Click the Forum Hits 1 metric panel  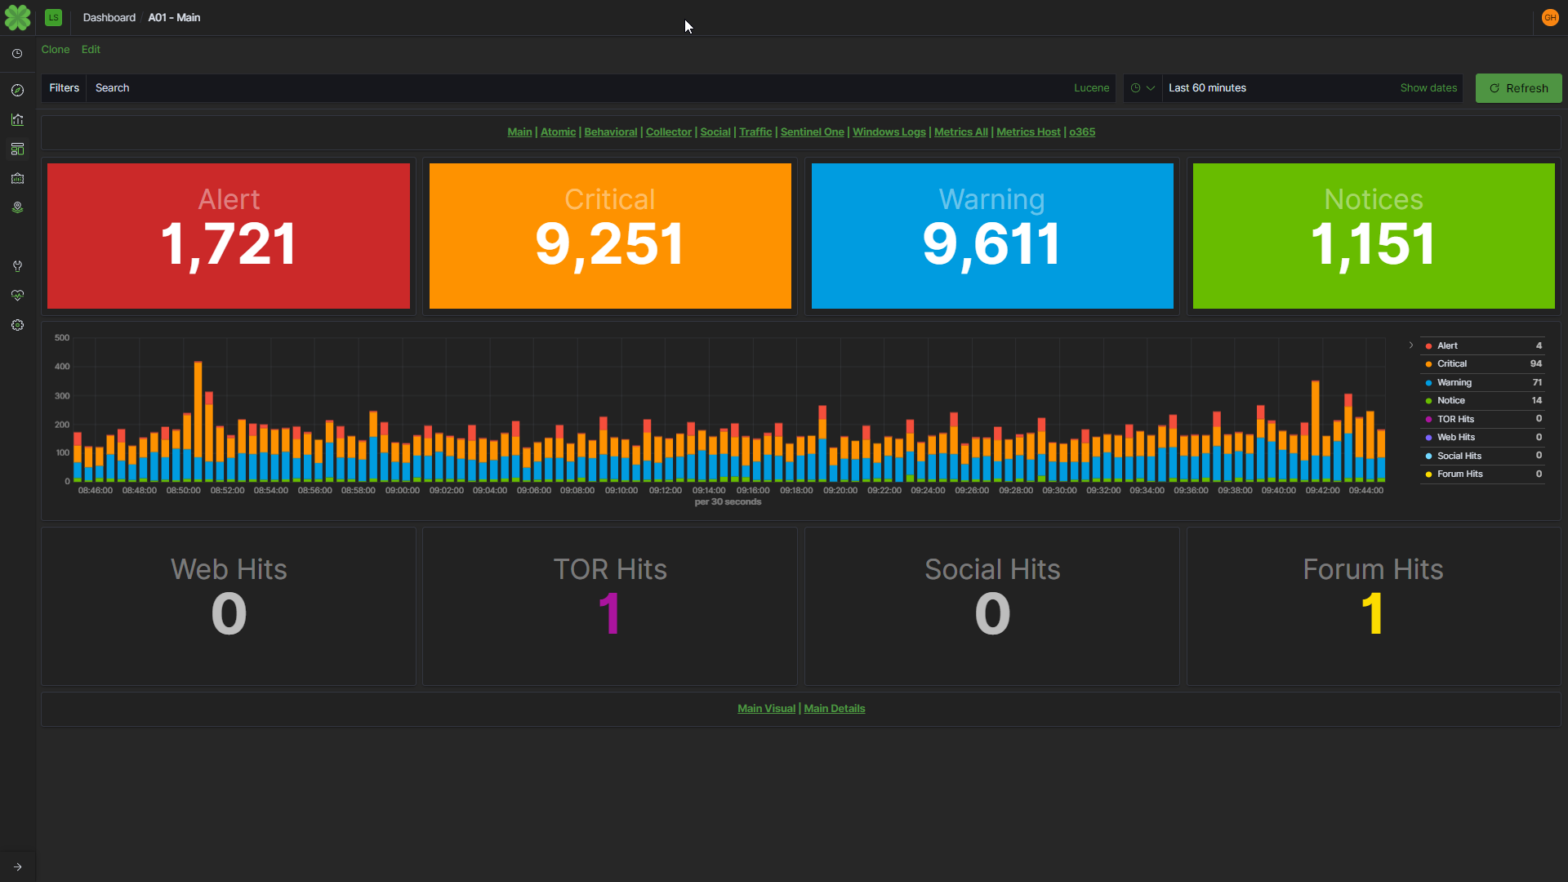coord(1373,606)
